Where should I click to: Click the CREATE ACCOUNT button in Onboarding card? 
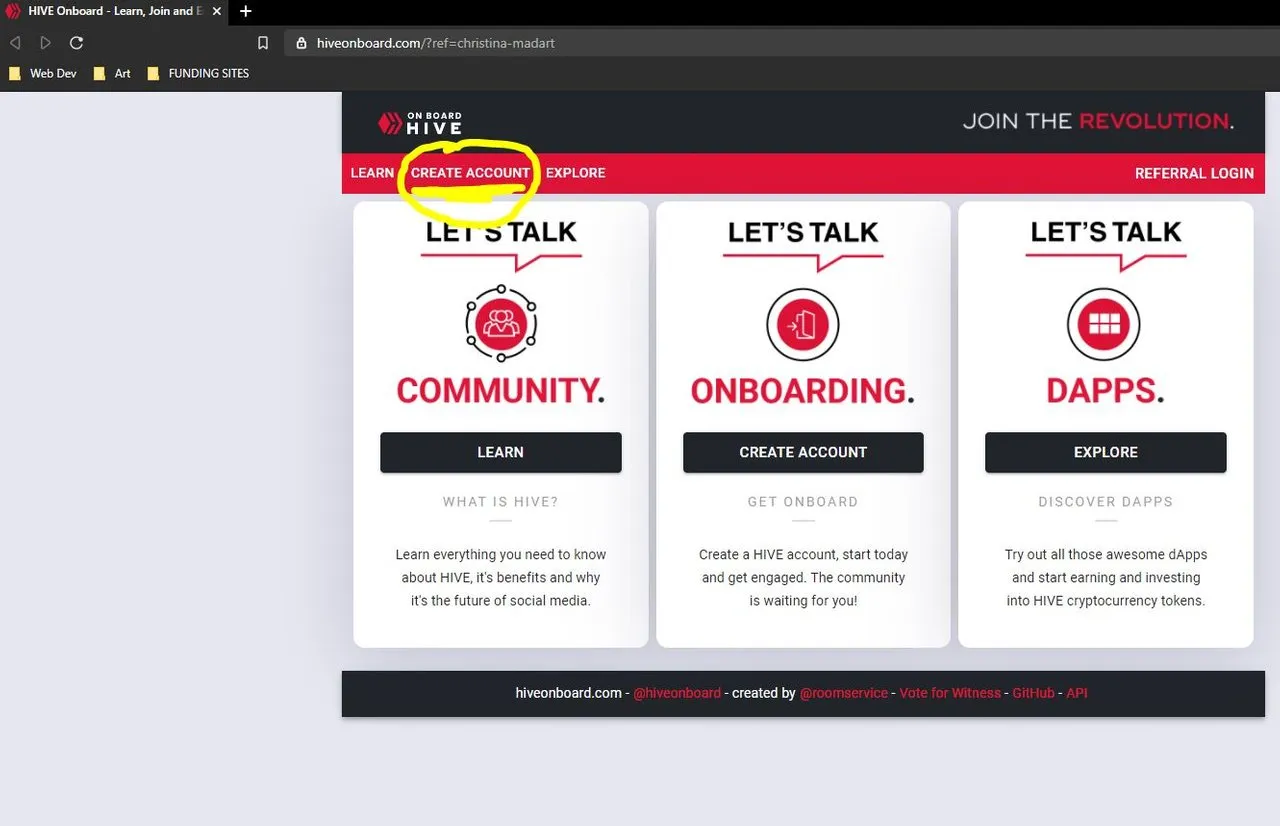[x=803, y=452]
